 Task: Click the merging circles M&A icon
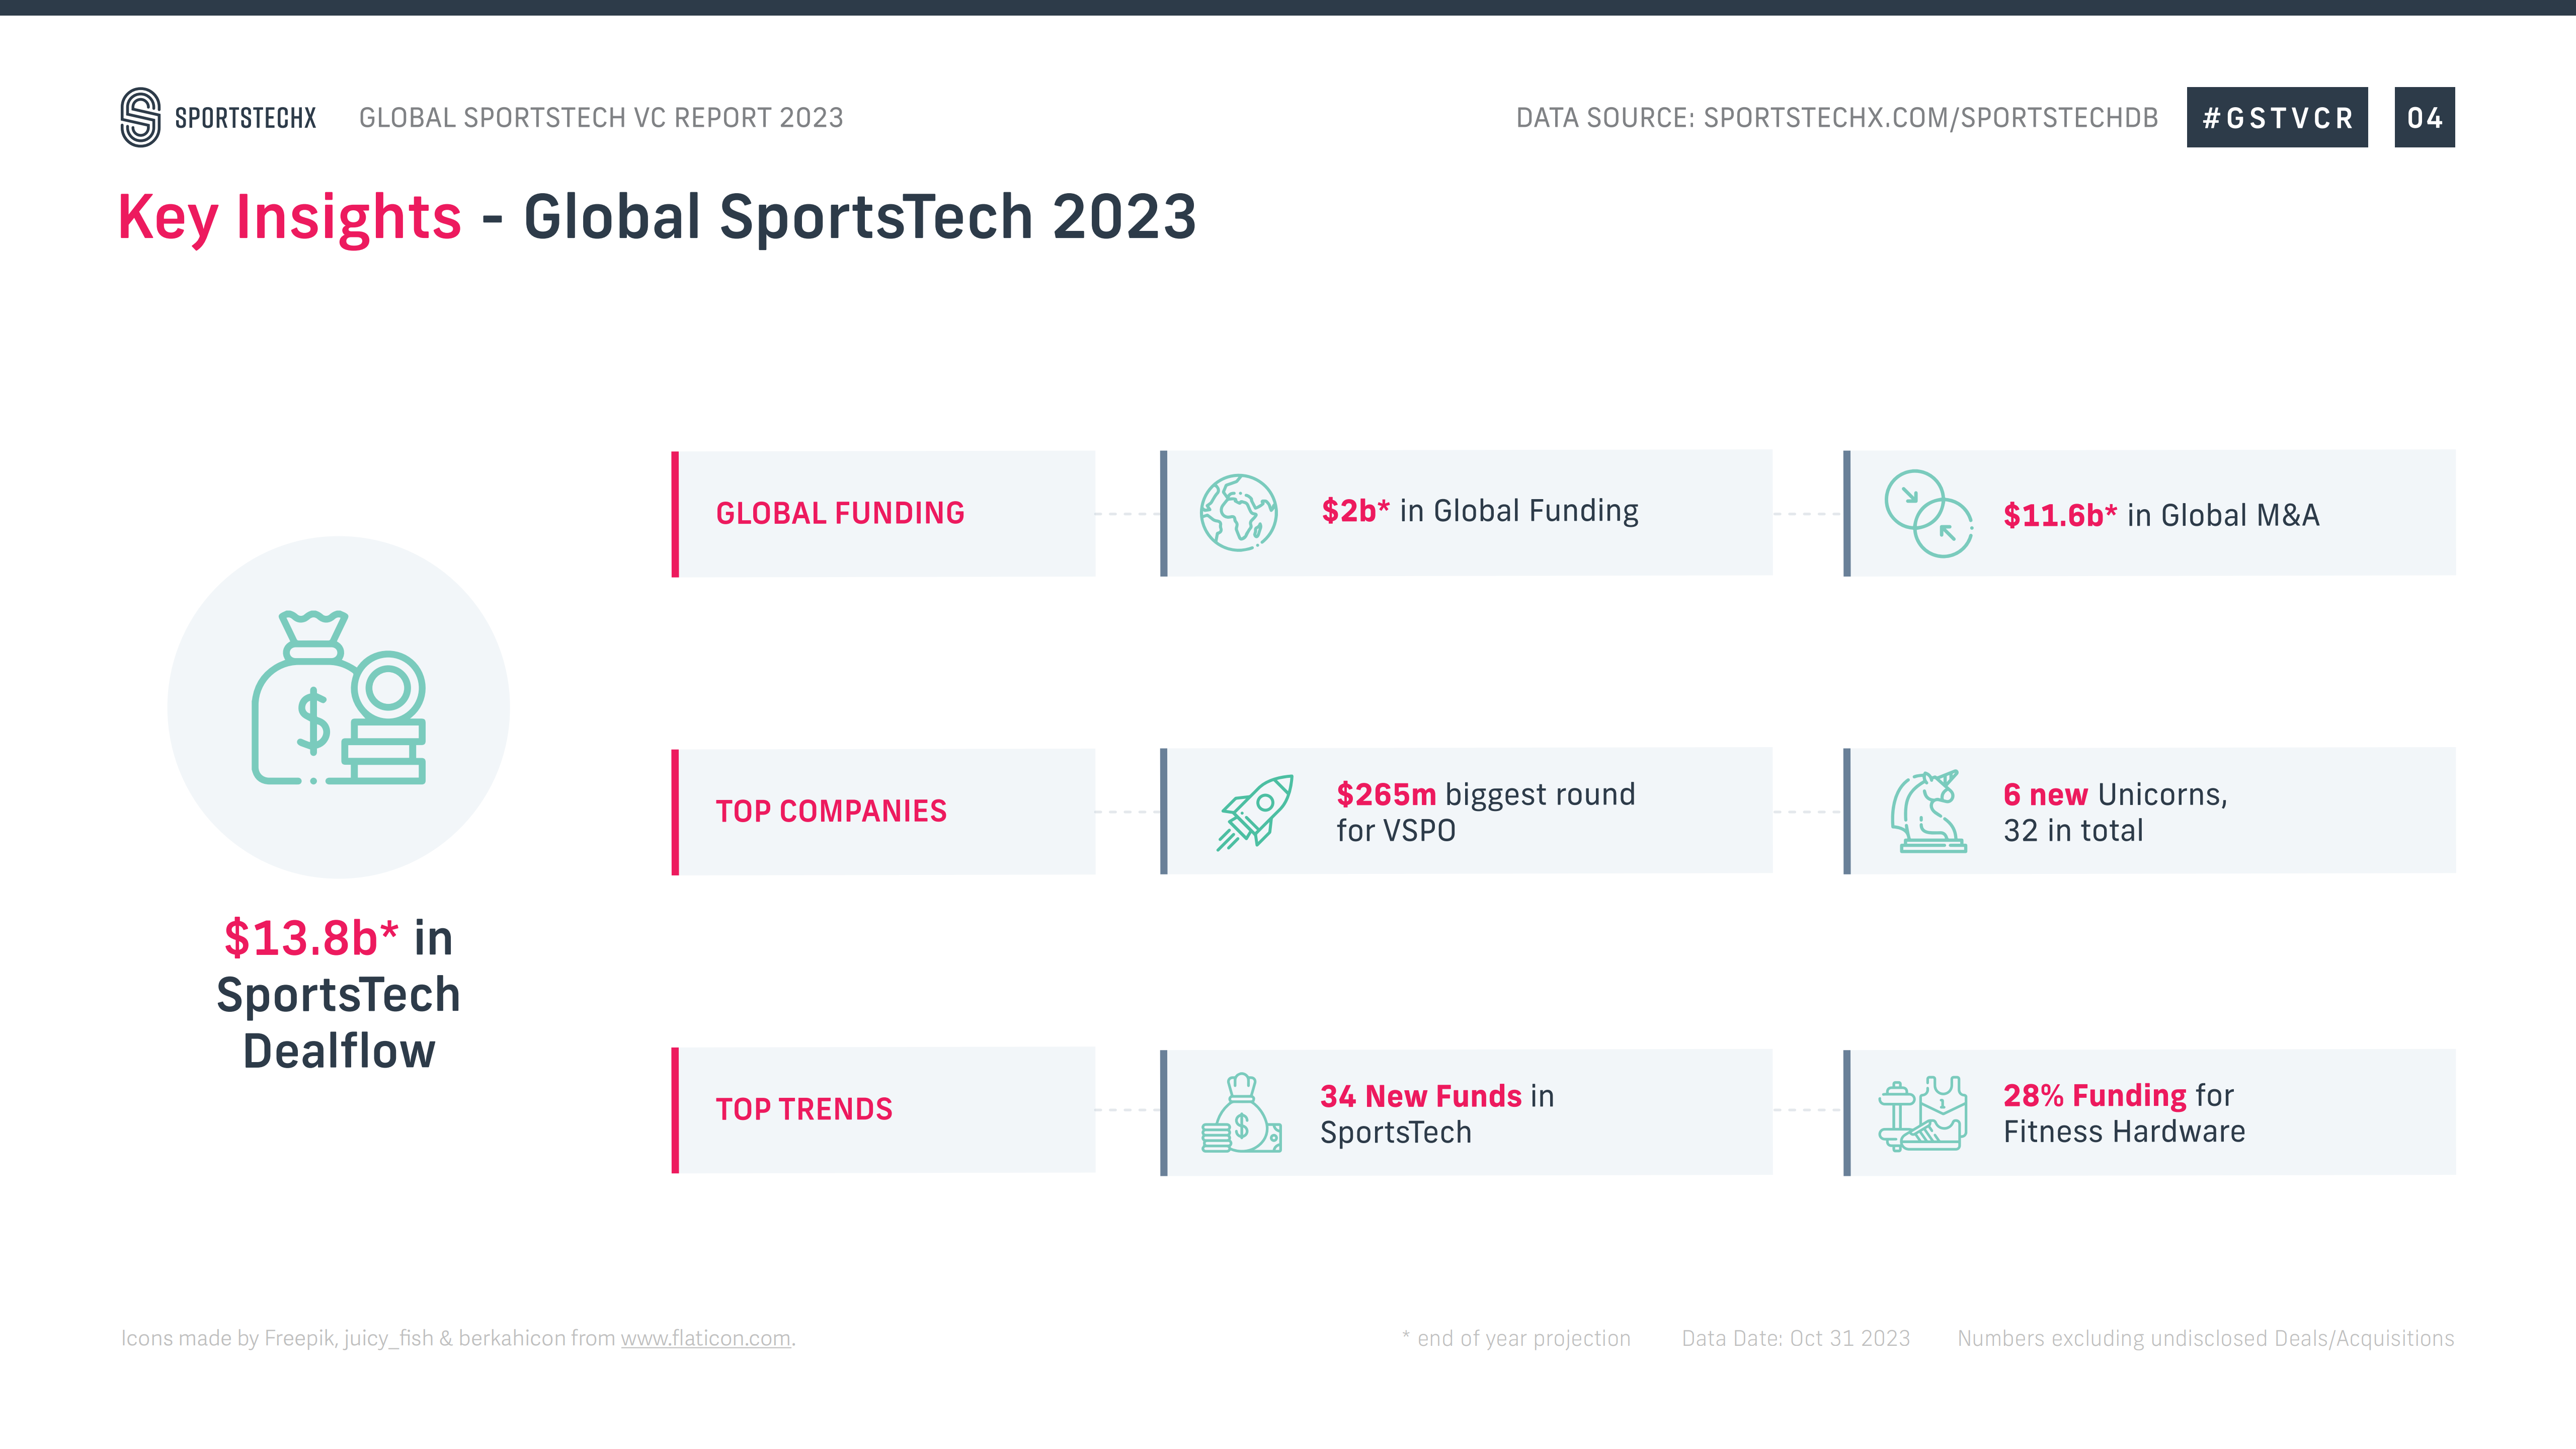pos(1928,514)
